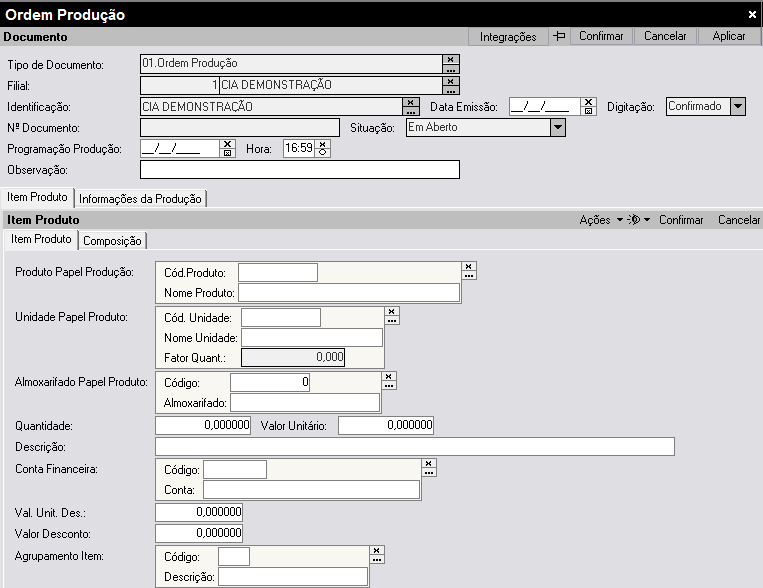Click the Programação Produção date input

[180, 148]
